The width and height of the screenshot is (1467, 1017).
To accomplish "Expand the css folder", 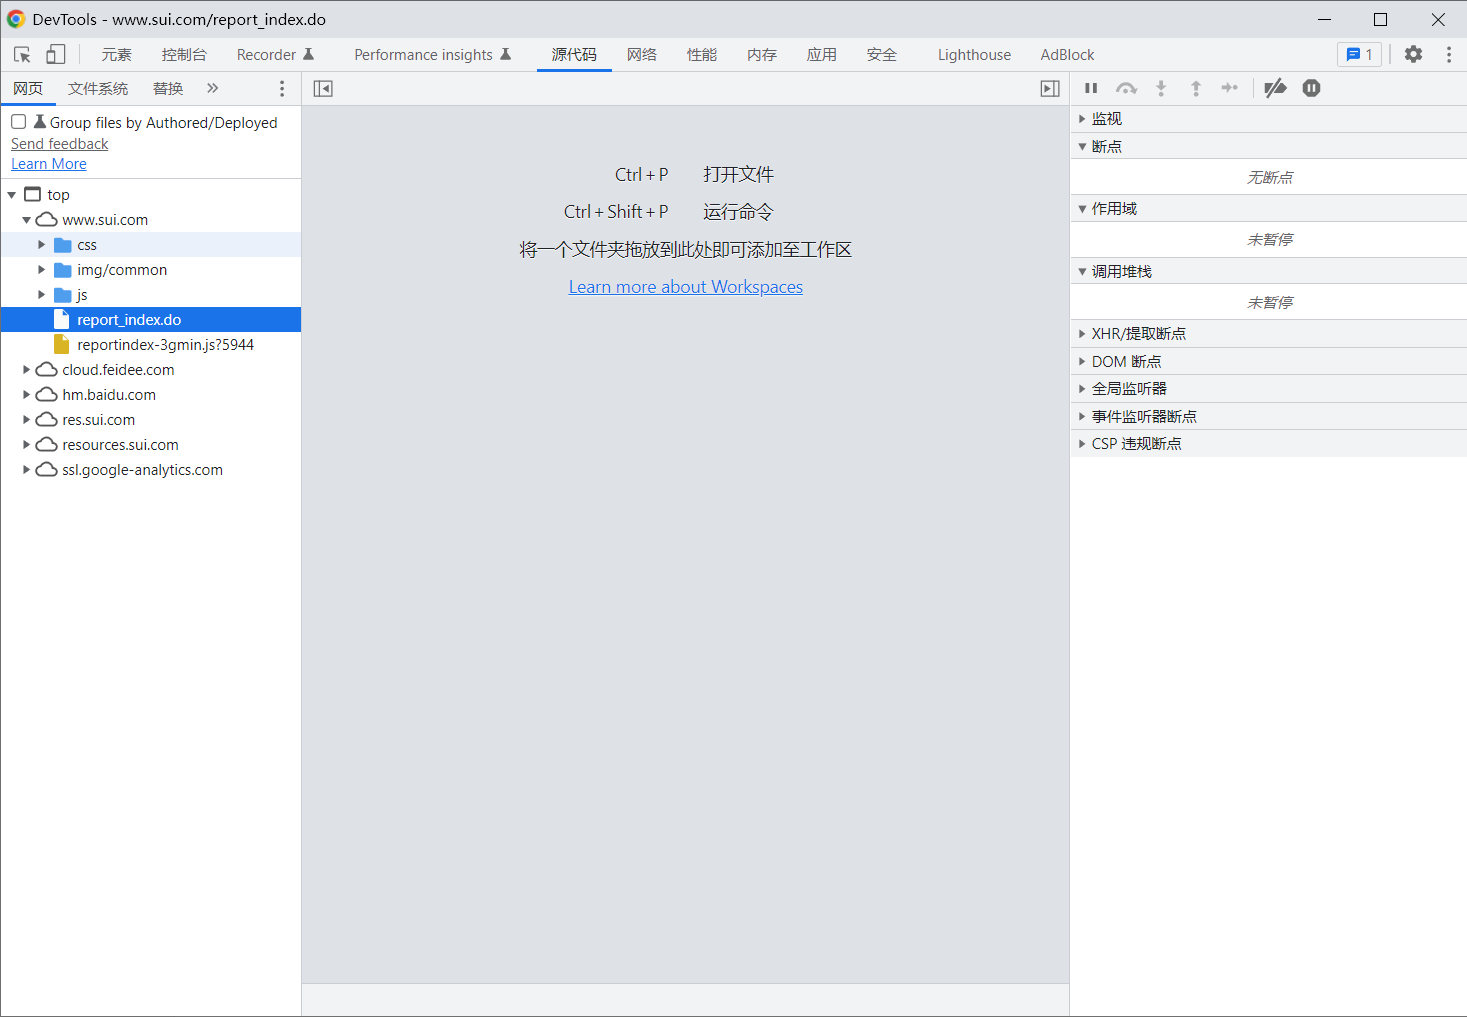I will click(x=42, y=245).
